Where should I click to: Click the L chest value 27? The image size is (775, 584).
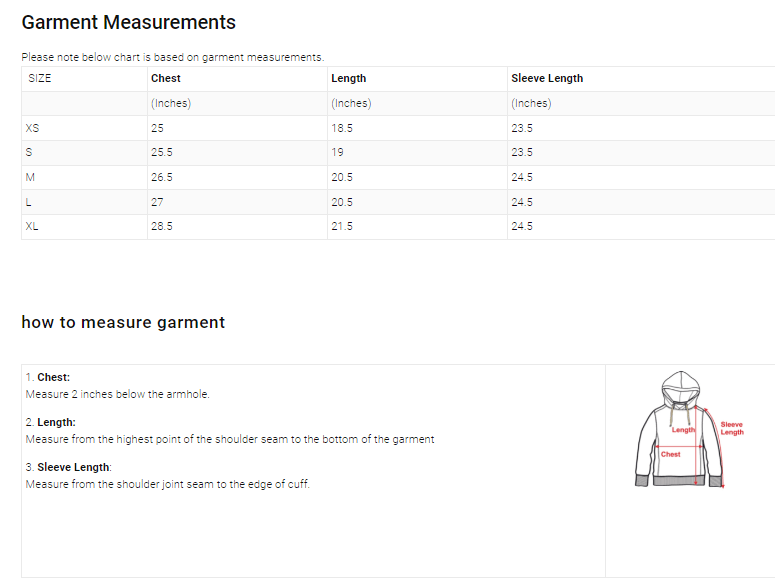click(x=157, y=202)
